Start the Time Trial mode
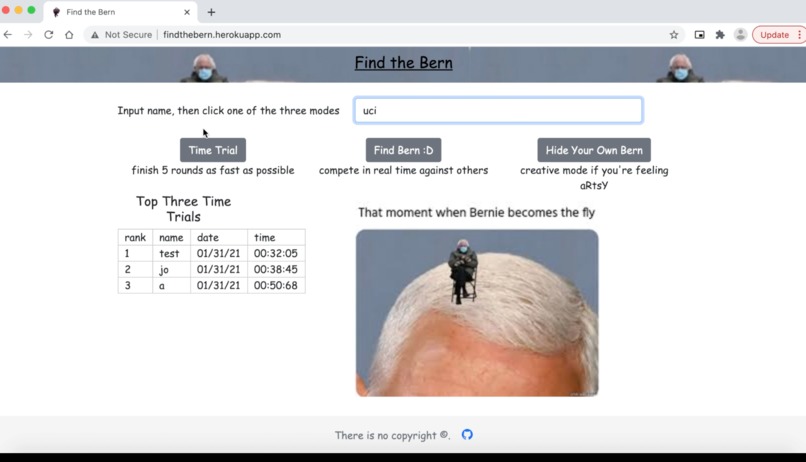This screenshot has width=806, height=462. 213,150
